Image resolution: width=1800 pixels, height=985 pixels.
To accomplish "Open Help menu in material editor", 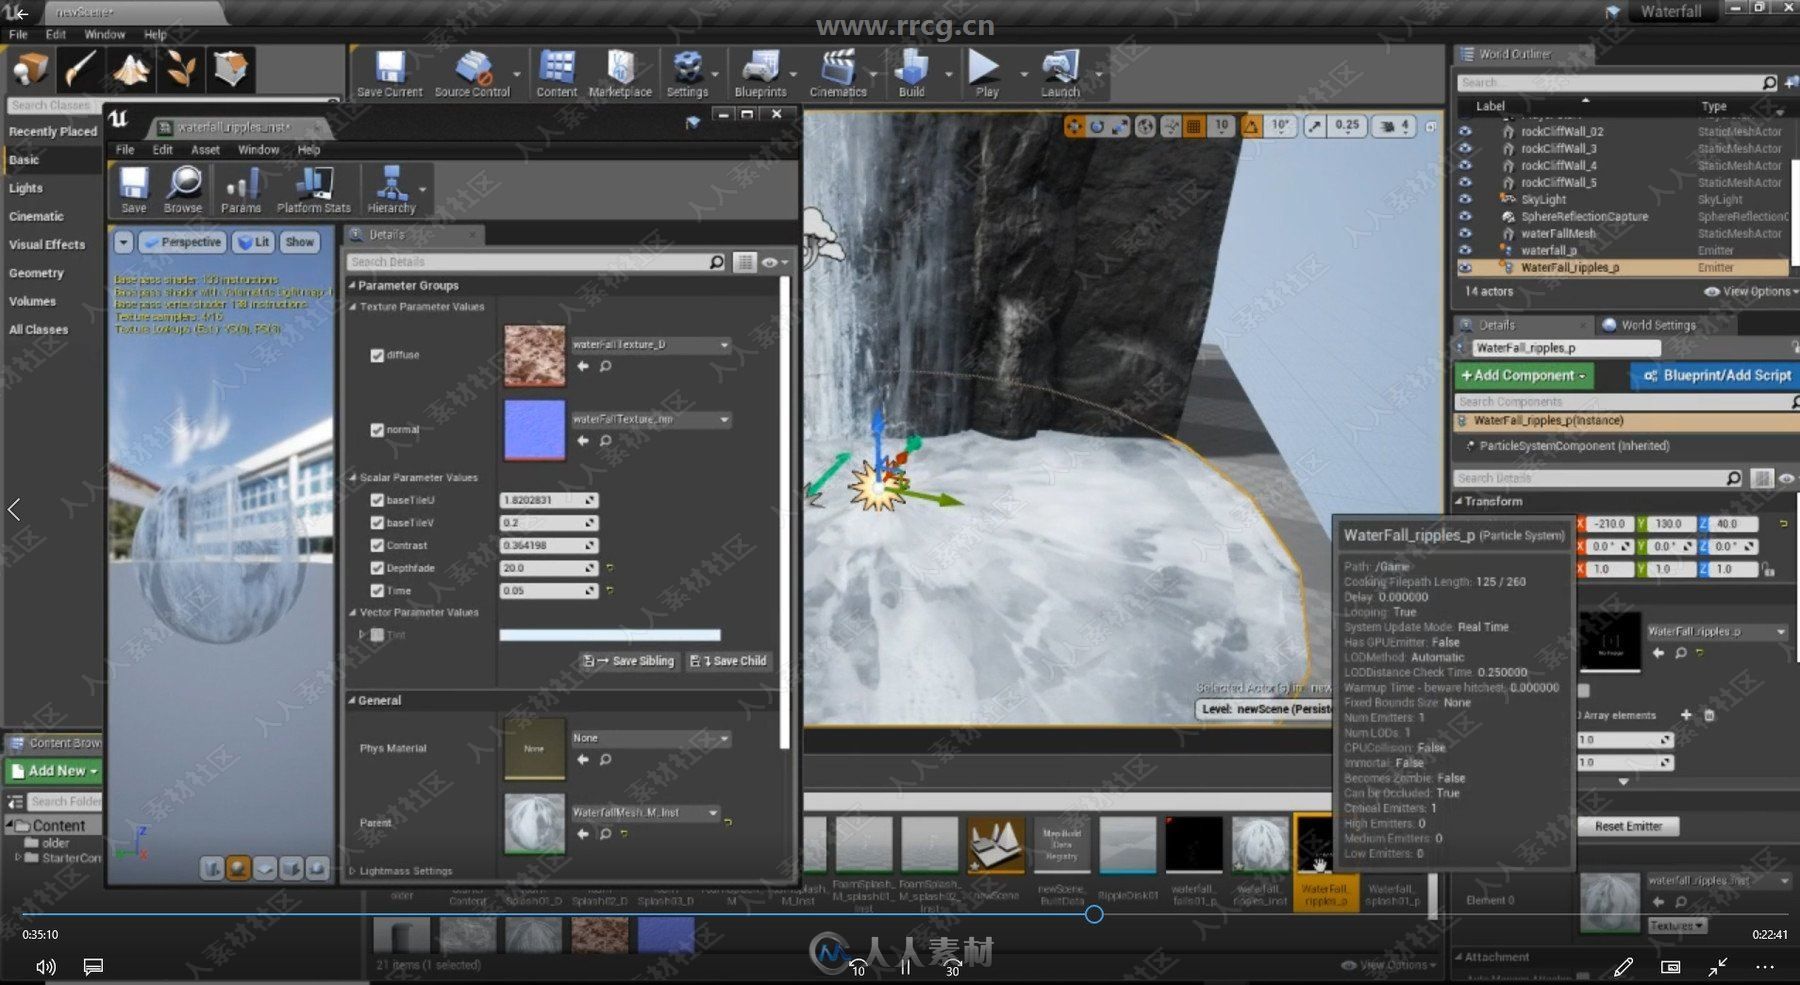I will click(309, 150).
